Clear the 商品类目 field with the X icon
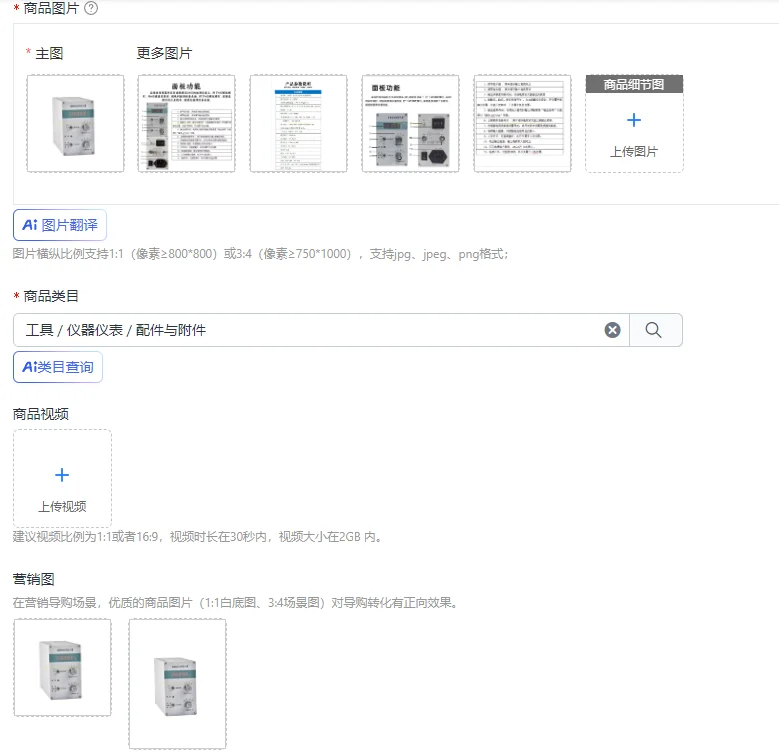Screen dimensions: 779x753 pyautogui.click(x=612, y=330)
